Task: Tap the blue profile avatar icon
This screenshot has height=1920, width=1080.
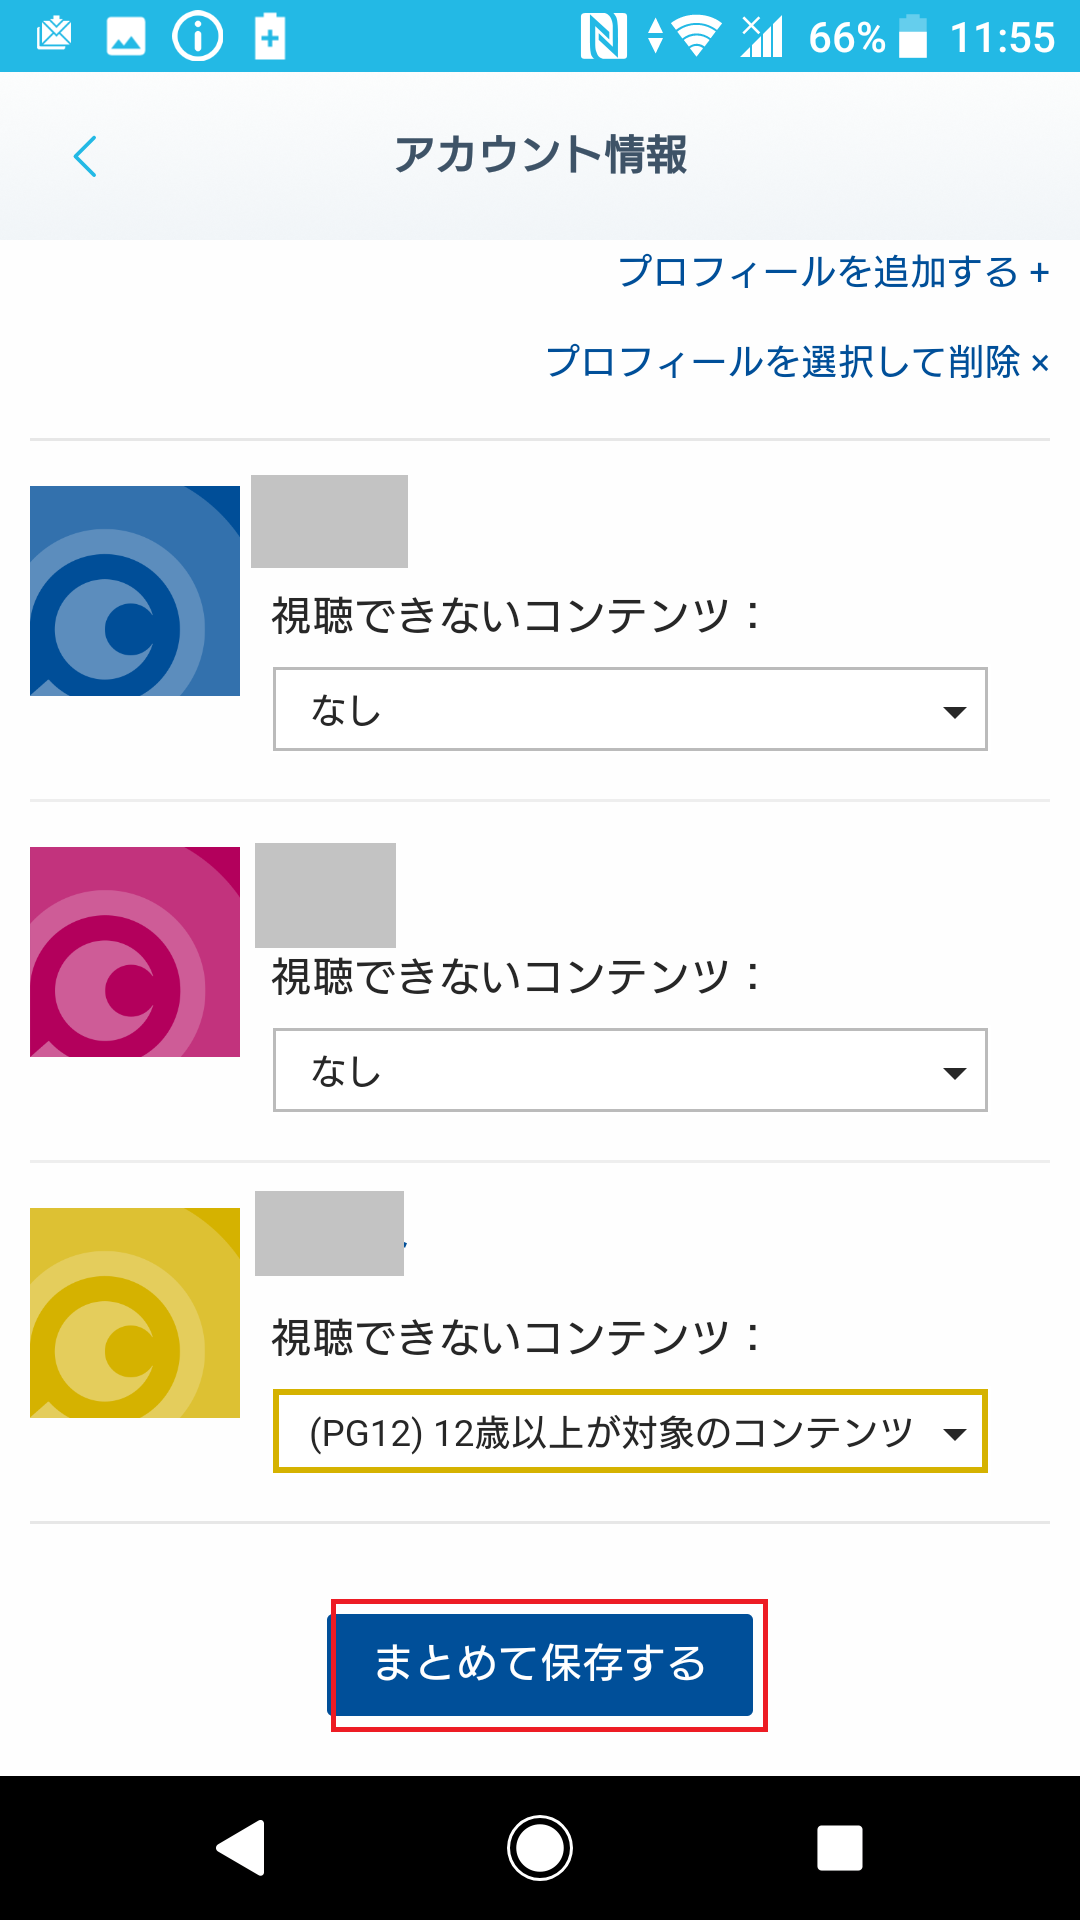Action: click(135, 591)
